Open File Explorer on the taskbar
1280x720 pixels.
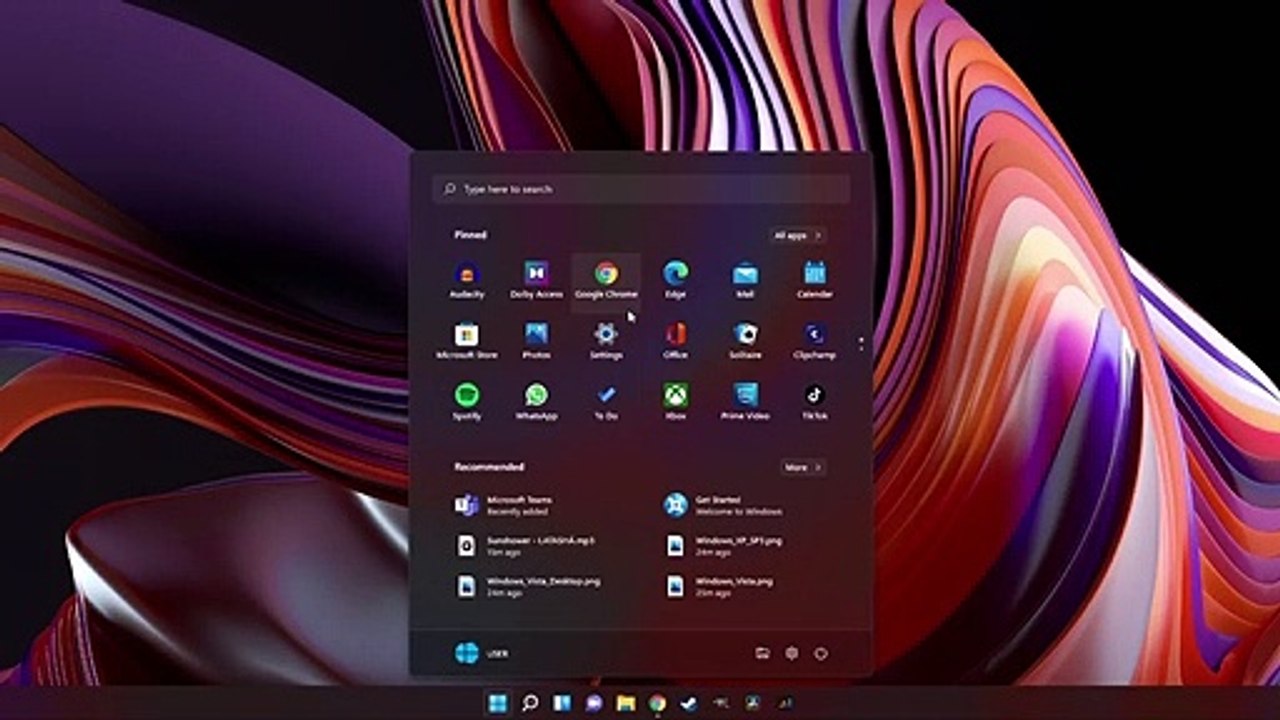click(x=626, y=704)
